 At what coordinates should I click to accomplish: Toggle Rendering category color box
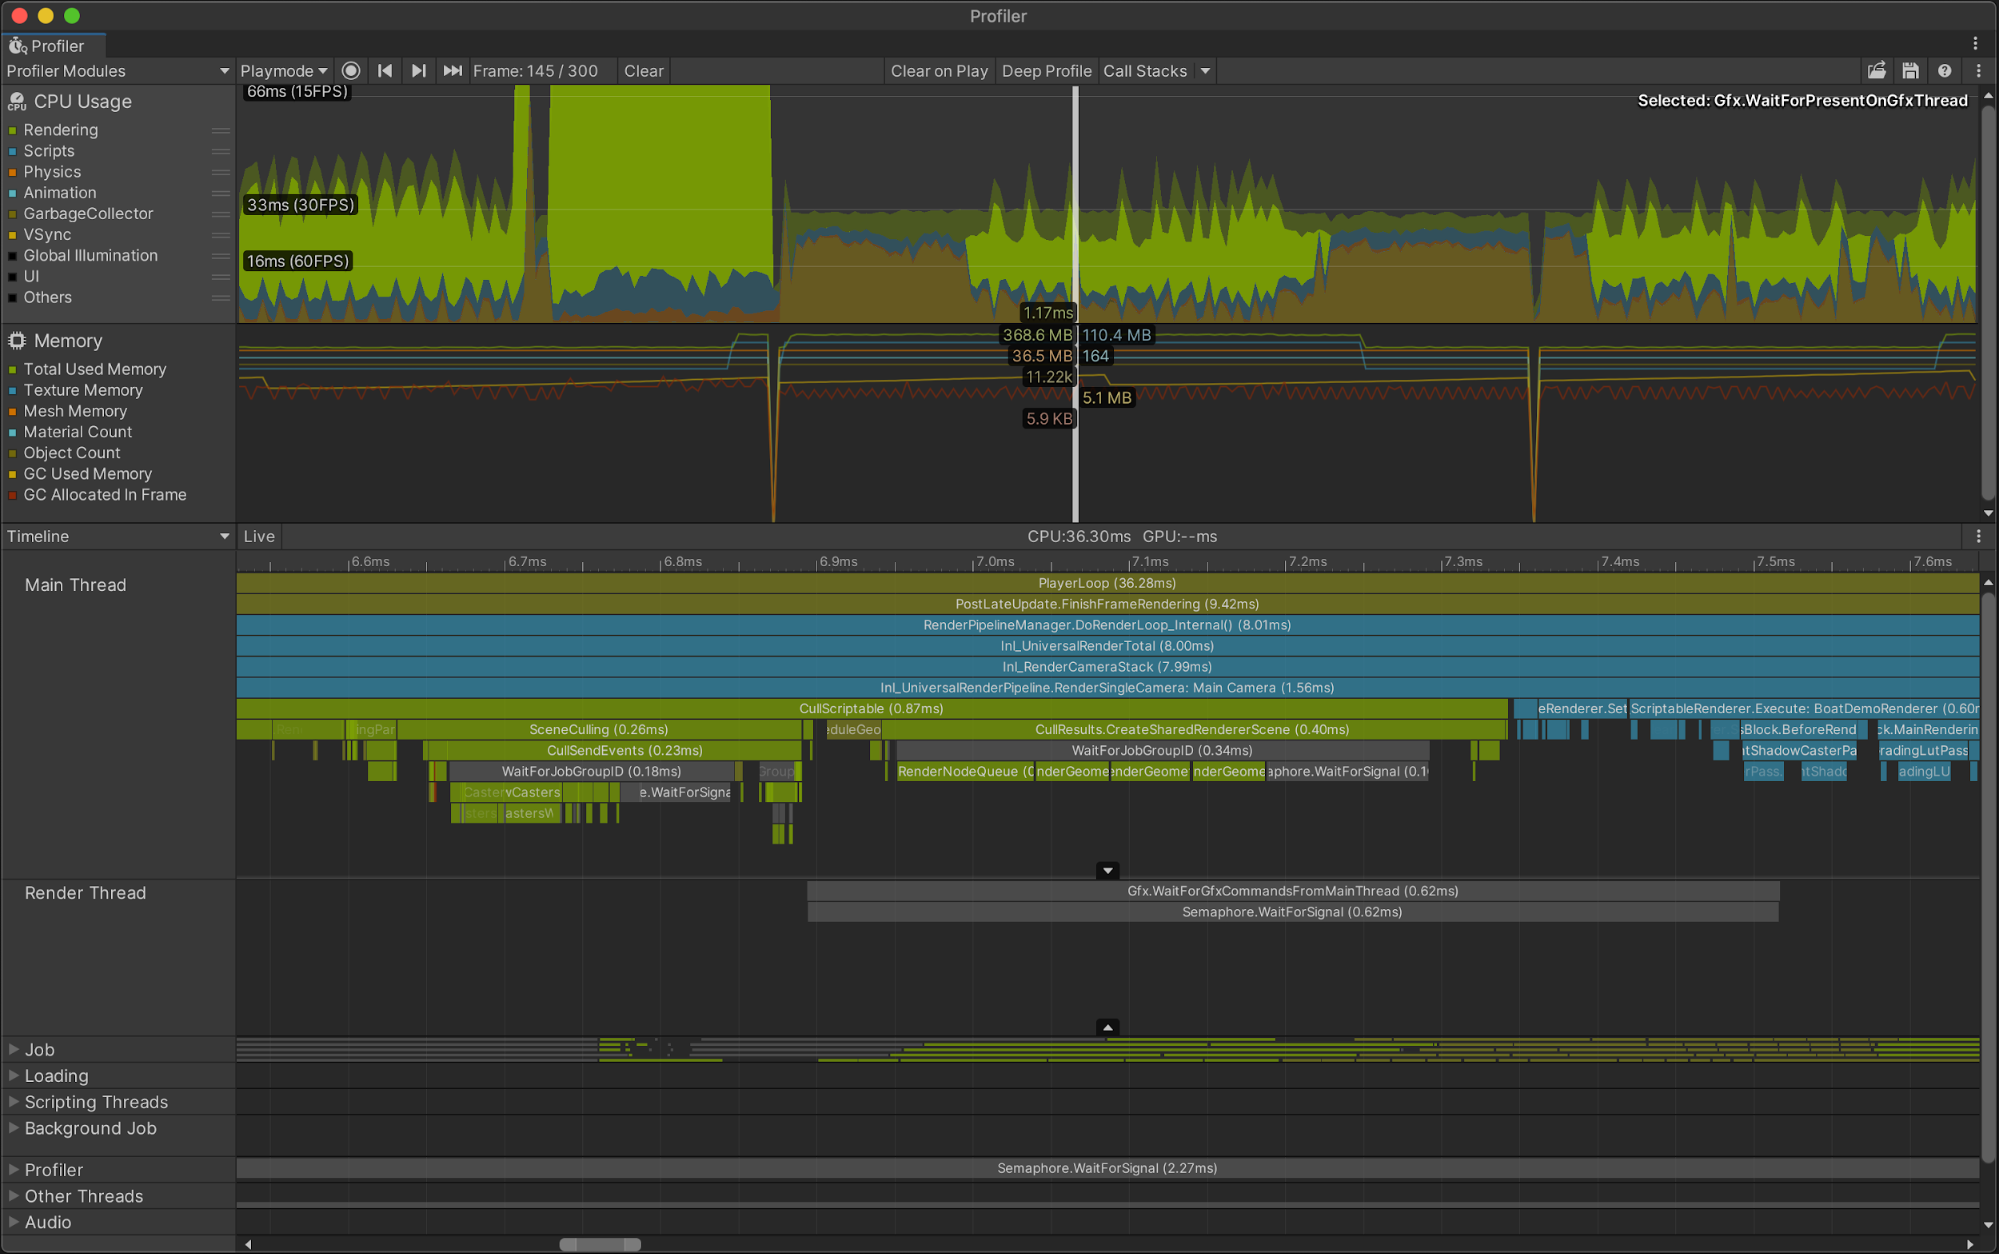tap(13, 130)
